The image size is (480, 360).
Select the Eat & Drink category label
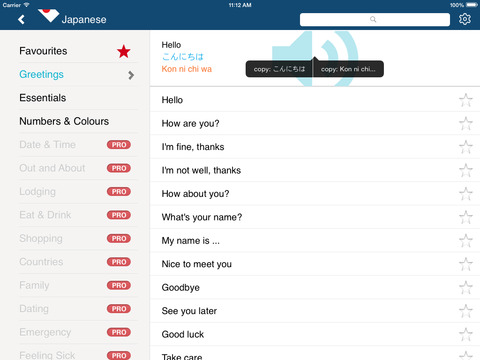click(45, 215)
